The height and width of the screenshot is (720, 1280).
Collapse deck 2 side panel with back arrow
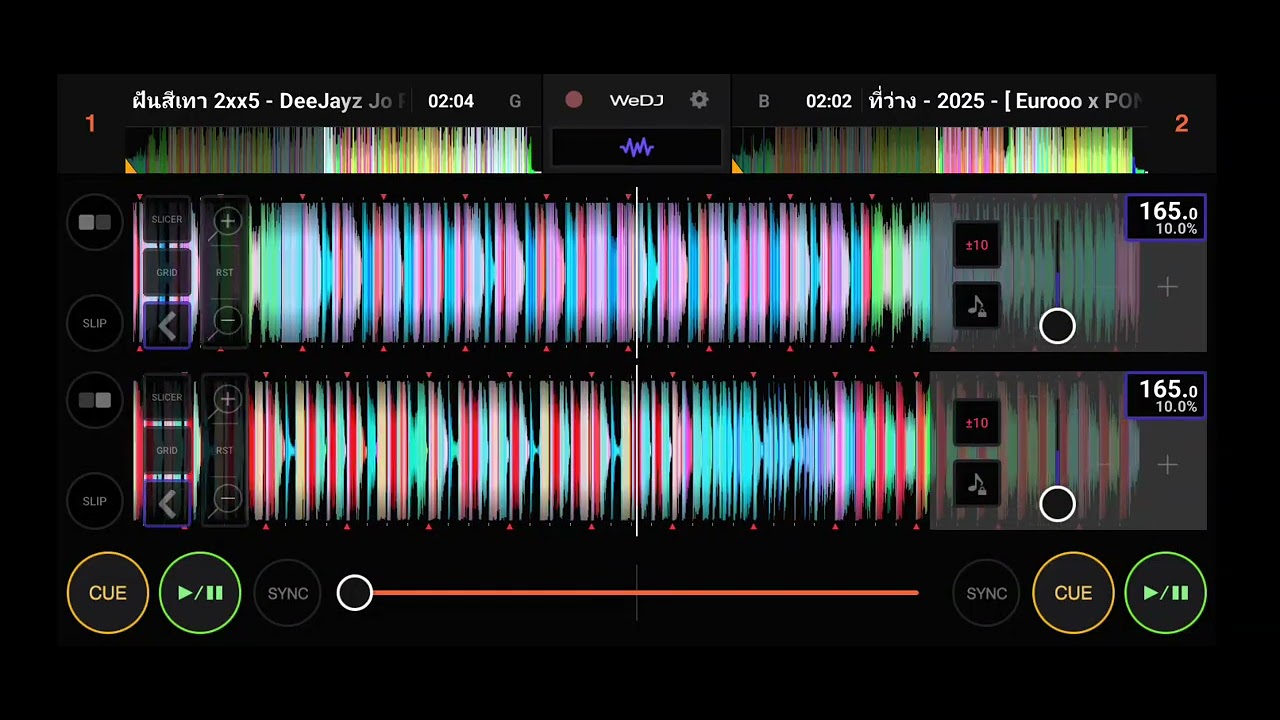pyautogui.click(x=167, y=503)
